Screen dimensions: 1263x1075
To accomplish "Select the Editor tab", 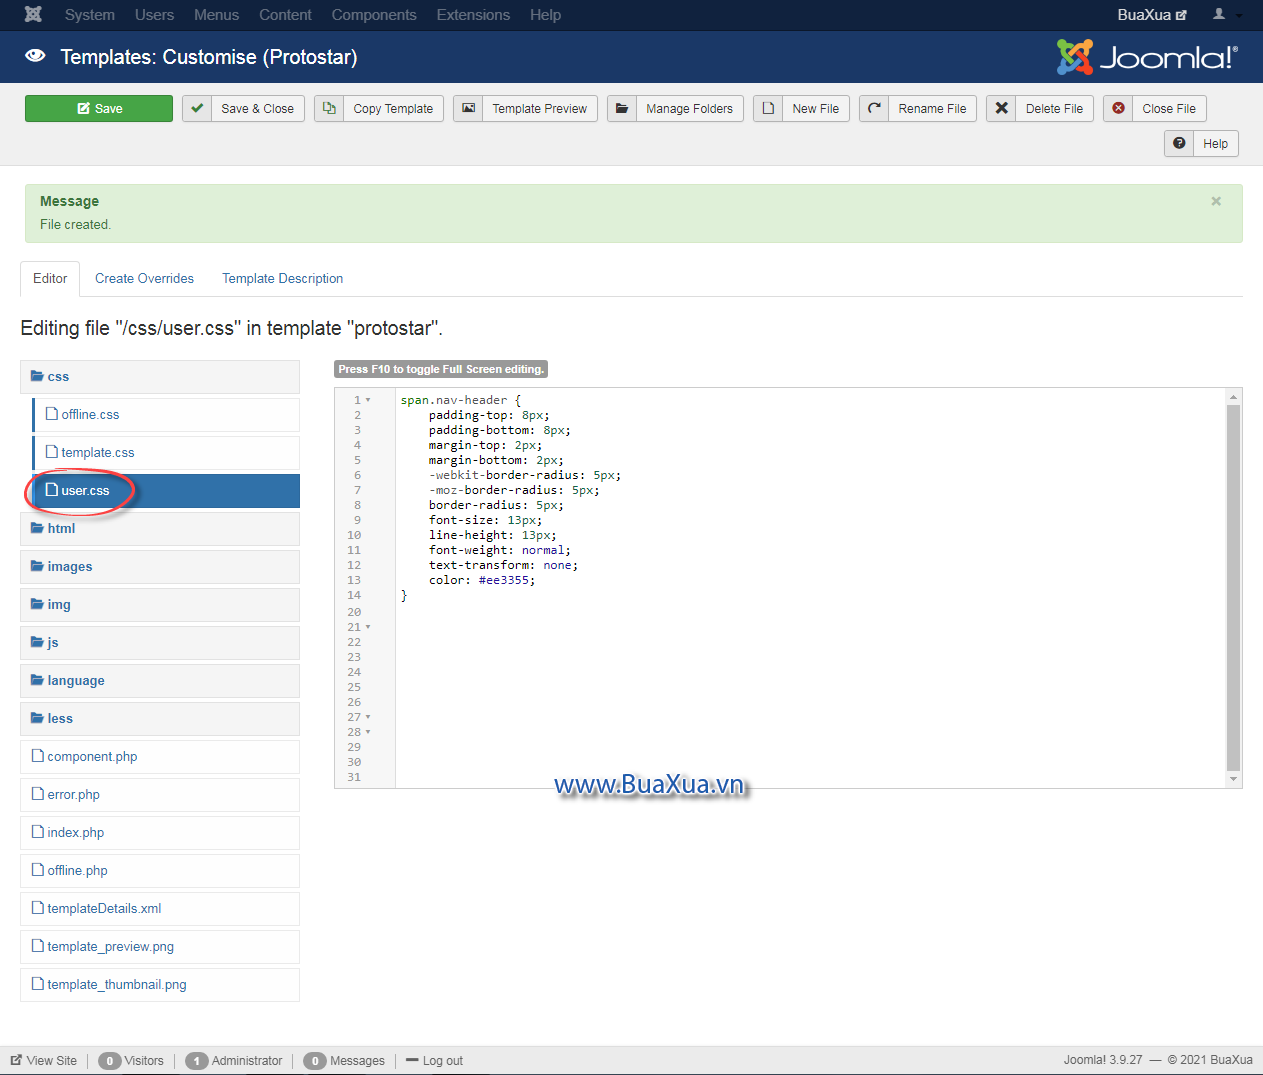I will tap(50, 279).
